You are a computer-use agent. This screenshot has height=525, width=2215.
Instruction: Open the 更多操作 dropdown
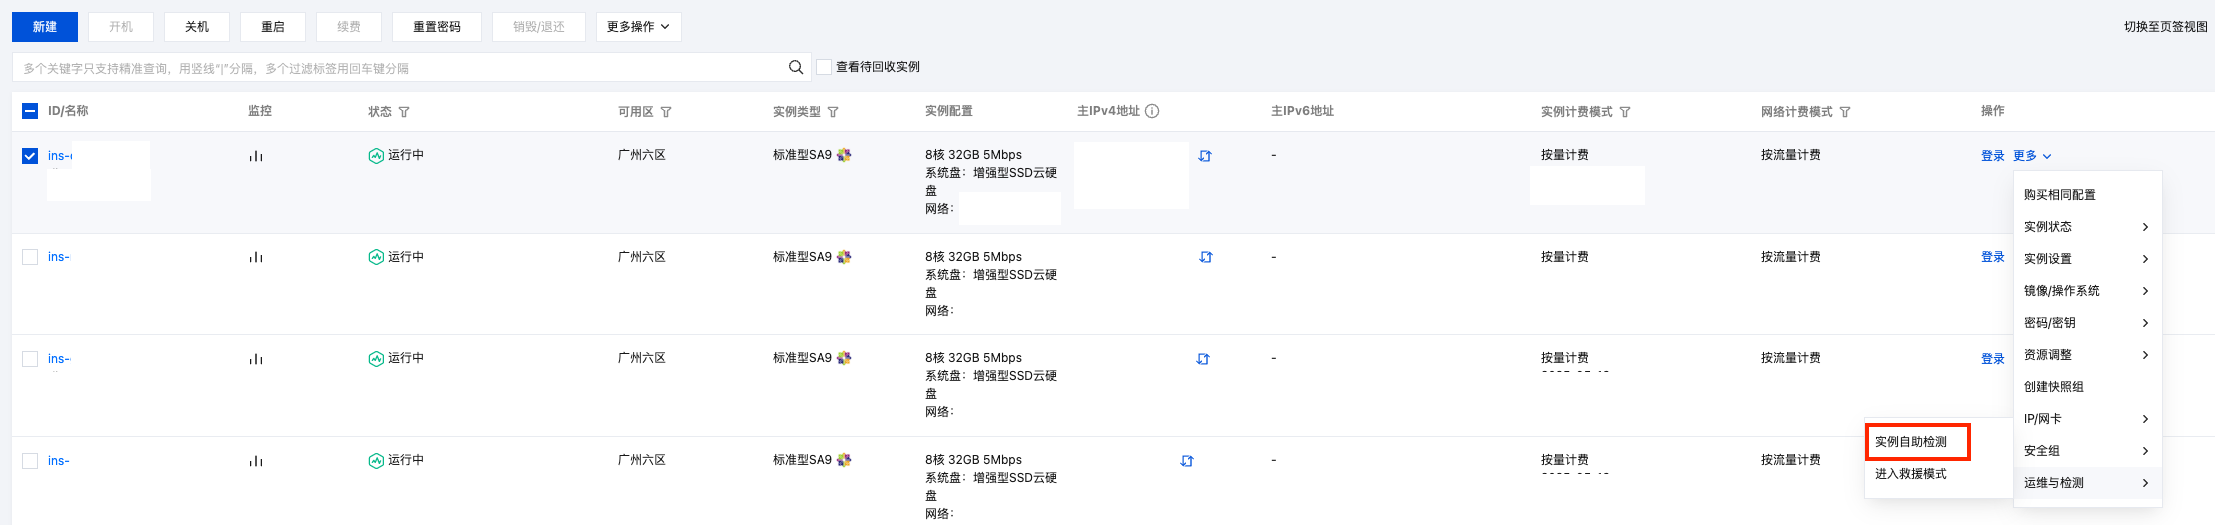point(638,27)
